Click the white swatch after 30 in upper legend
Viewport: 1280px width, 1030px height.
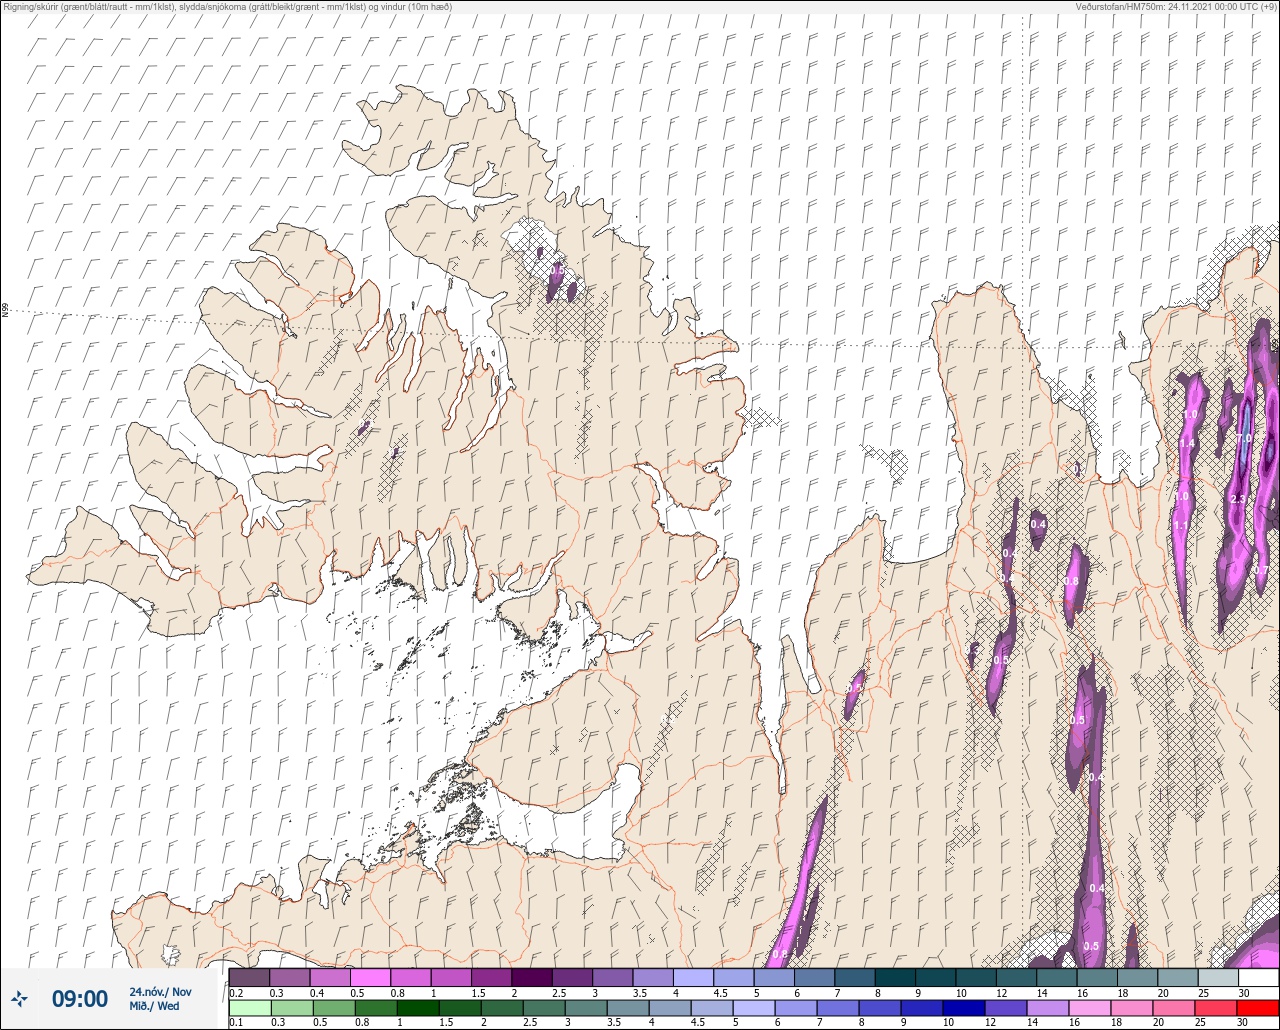[1258, 977]
